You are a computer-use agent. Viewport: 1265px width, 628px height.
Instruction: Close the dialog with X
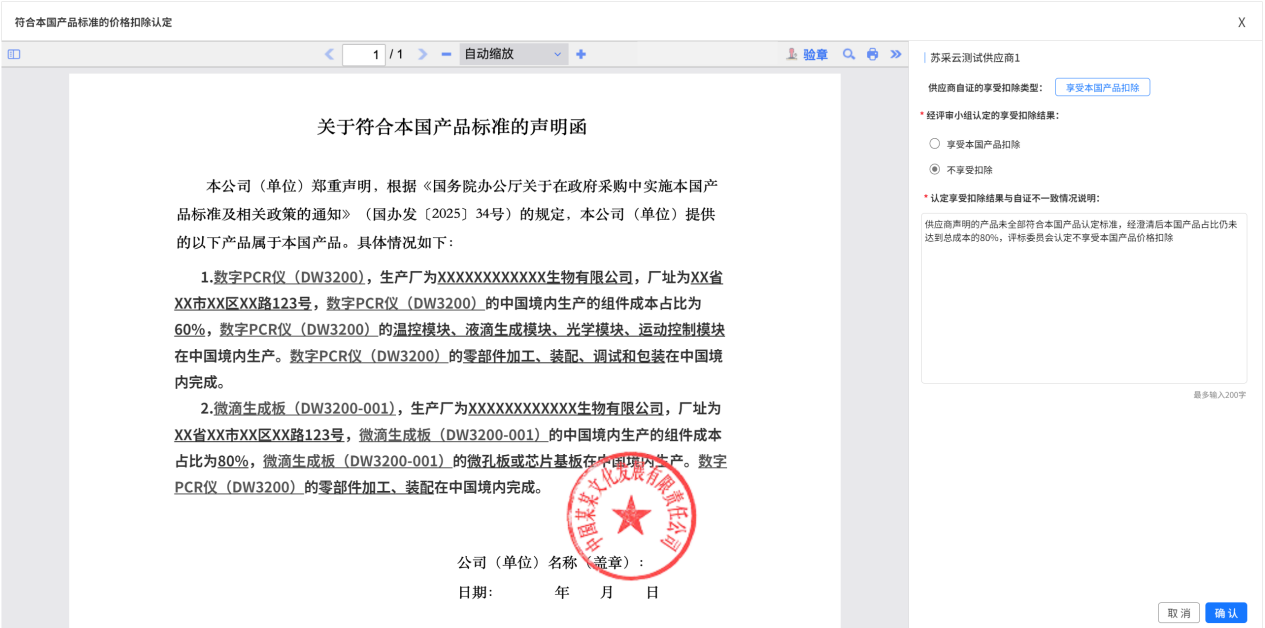[1241, 22]
